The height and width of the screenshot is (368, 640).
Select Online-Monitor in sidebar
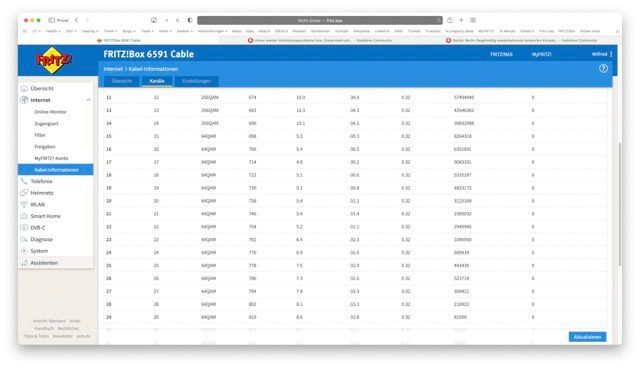pos(50,112)
